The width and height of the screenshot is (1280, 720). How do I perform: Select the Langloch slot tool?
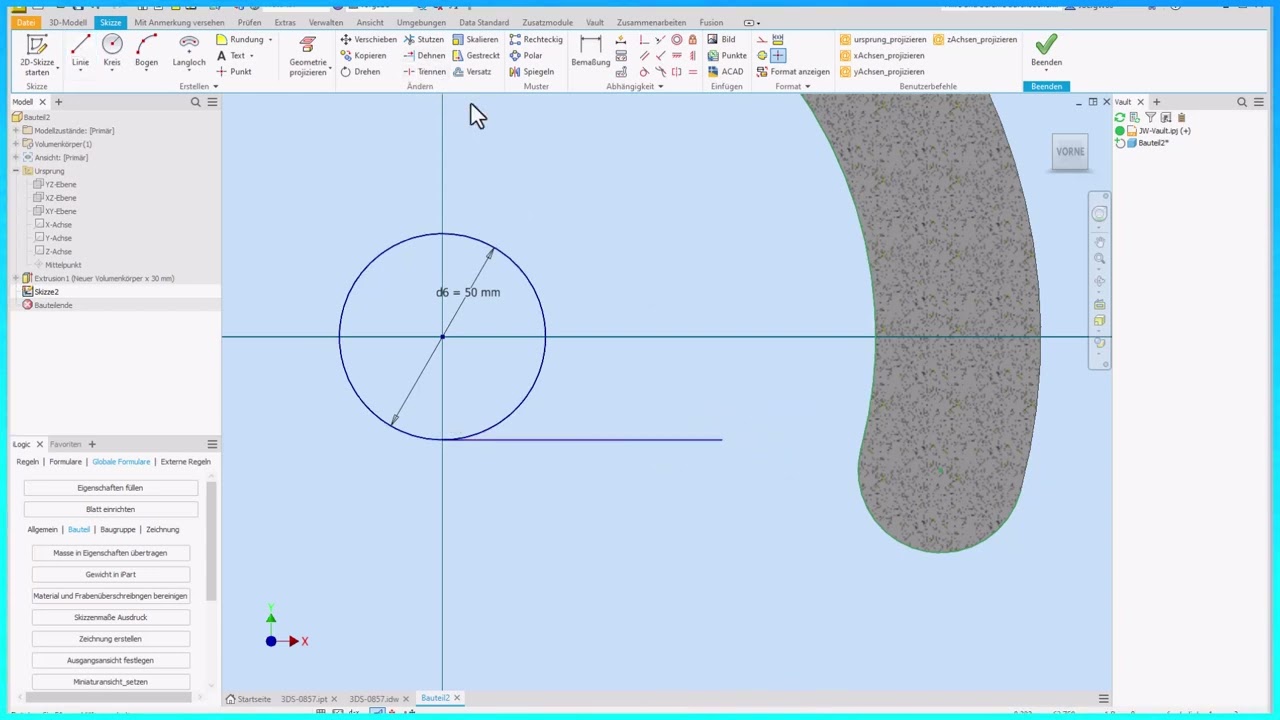tap(189, 51)
